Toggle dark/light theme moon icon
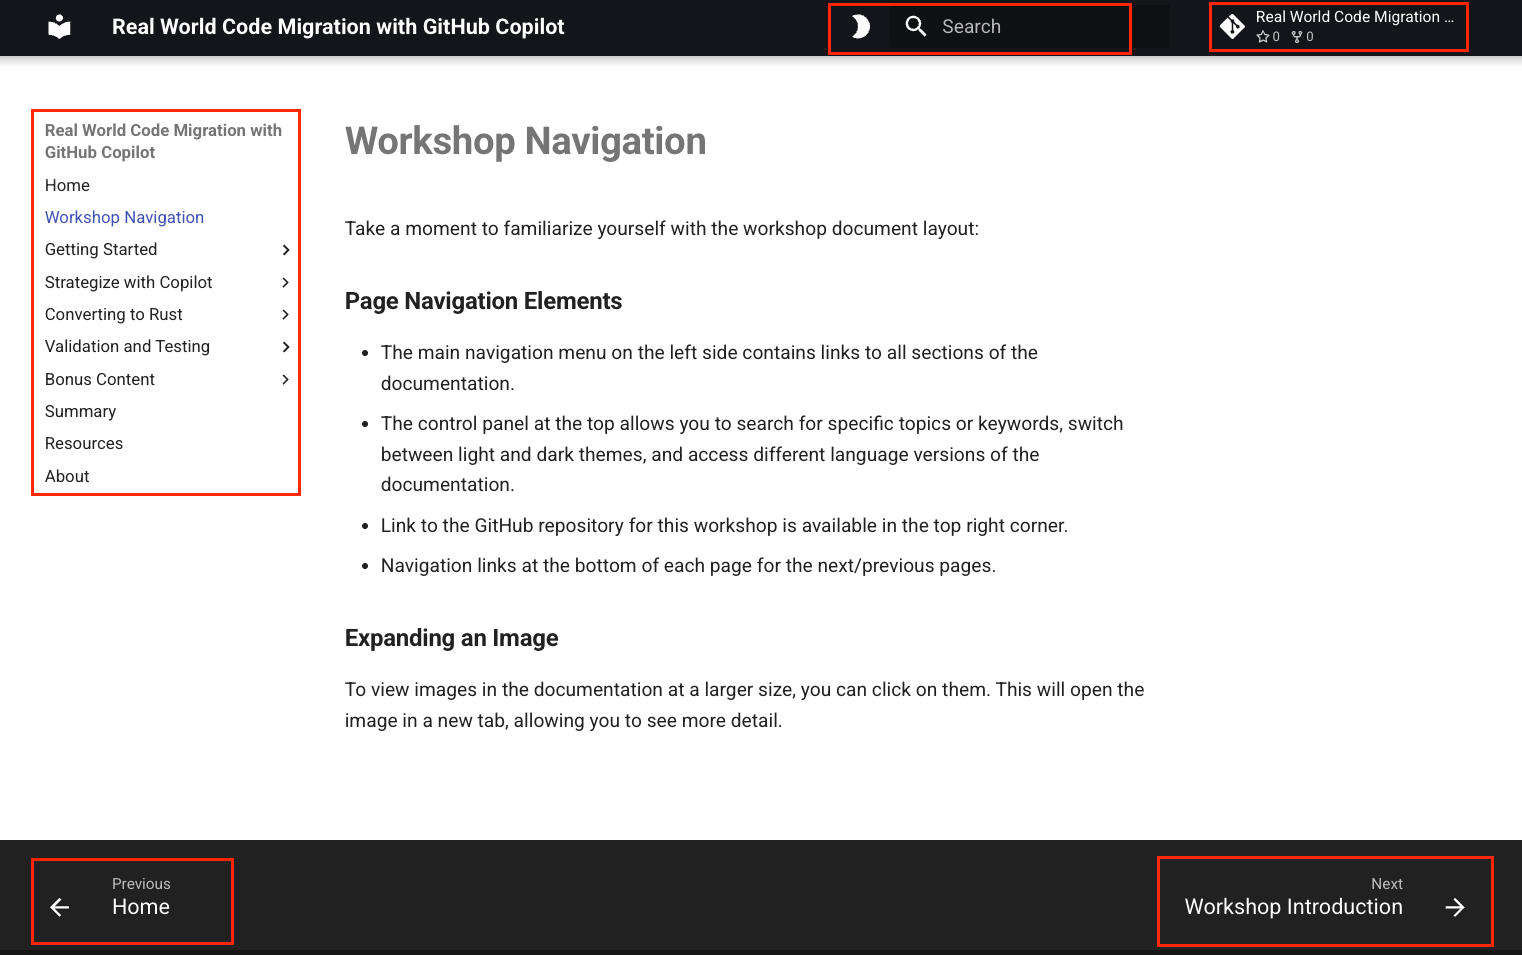The height and width of the screenshot is (955, 1522). (x=860, y=27)
